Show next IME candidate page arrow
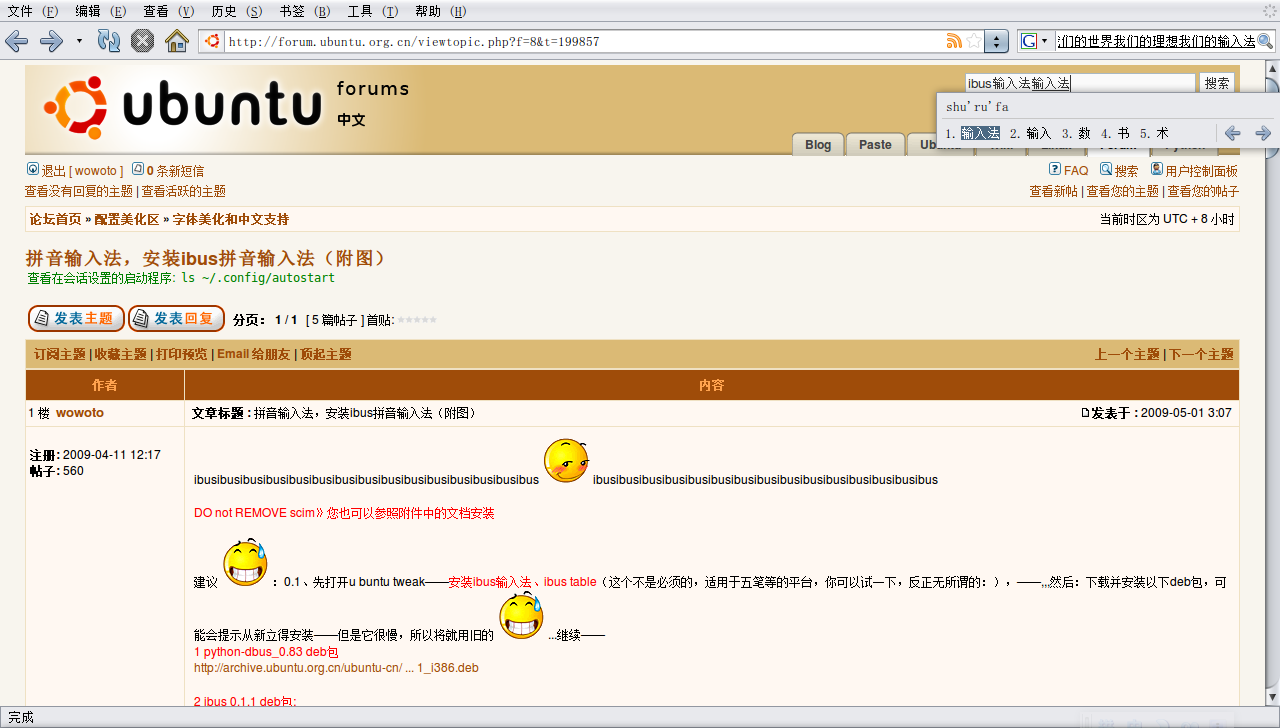Image resolution: width=1280 pixels, height=728 pixels. [x=1263, y=133]
